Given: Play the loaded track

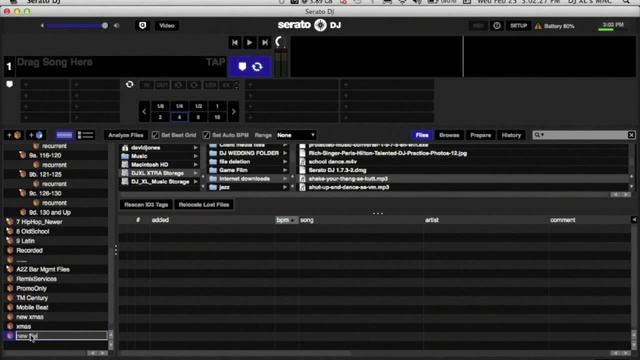Looking at the screenshot, I should [249, 42].
